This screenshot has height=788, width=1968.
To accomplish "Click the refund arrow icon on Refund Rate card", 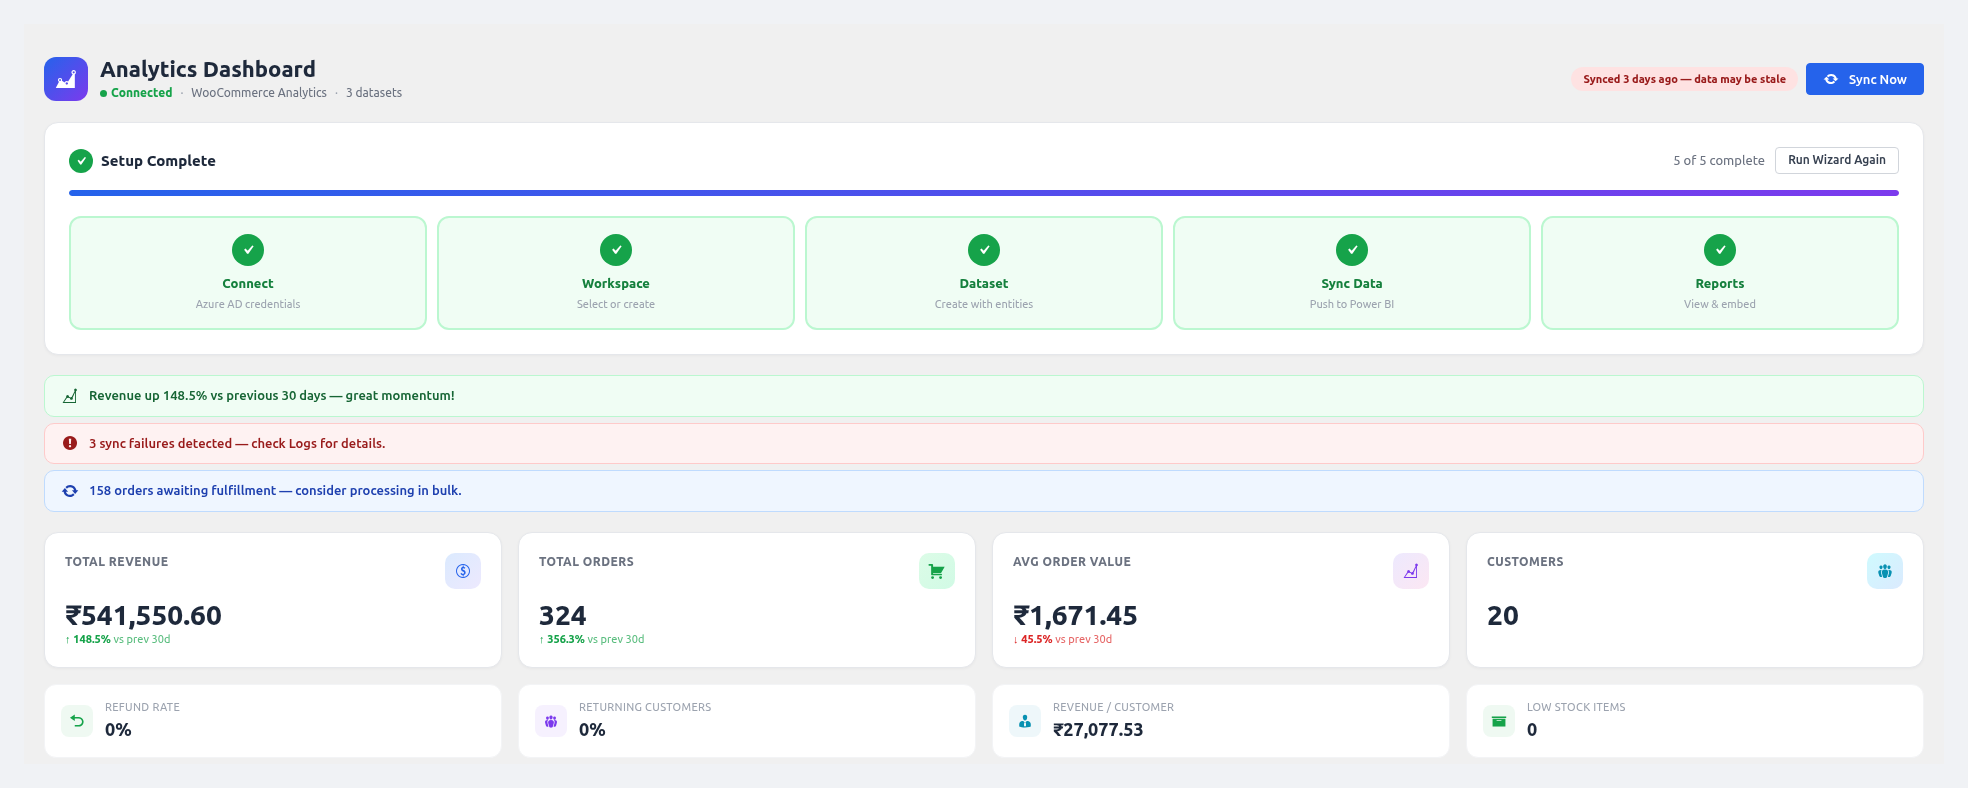I will click(x=77, y=721).
